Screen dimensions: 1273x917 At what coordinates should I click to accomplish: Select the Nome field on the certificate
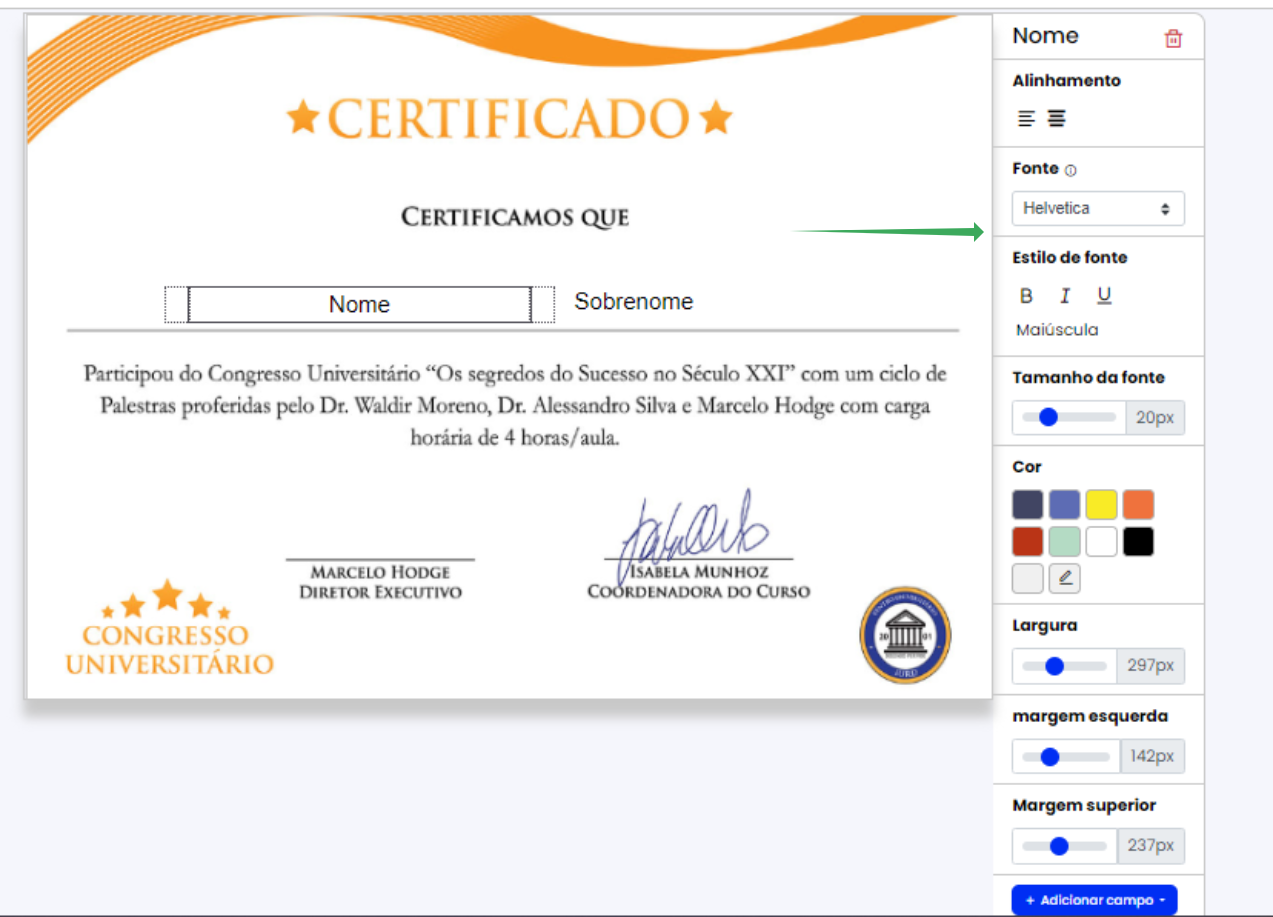[x=359, y=304]
